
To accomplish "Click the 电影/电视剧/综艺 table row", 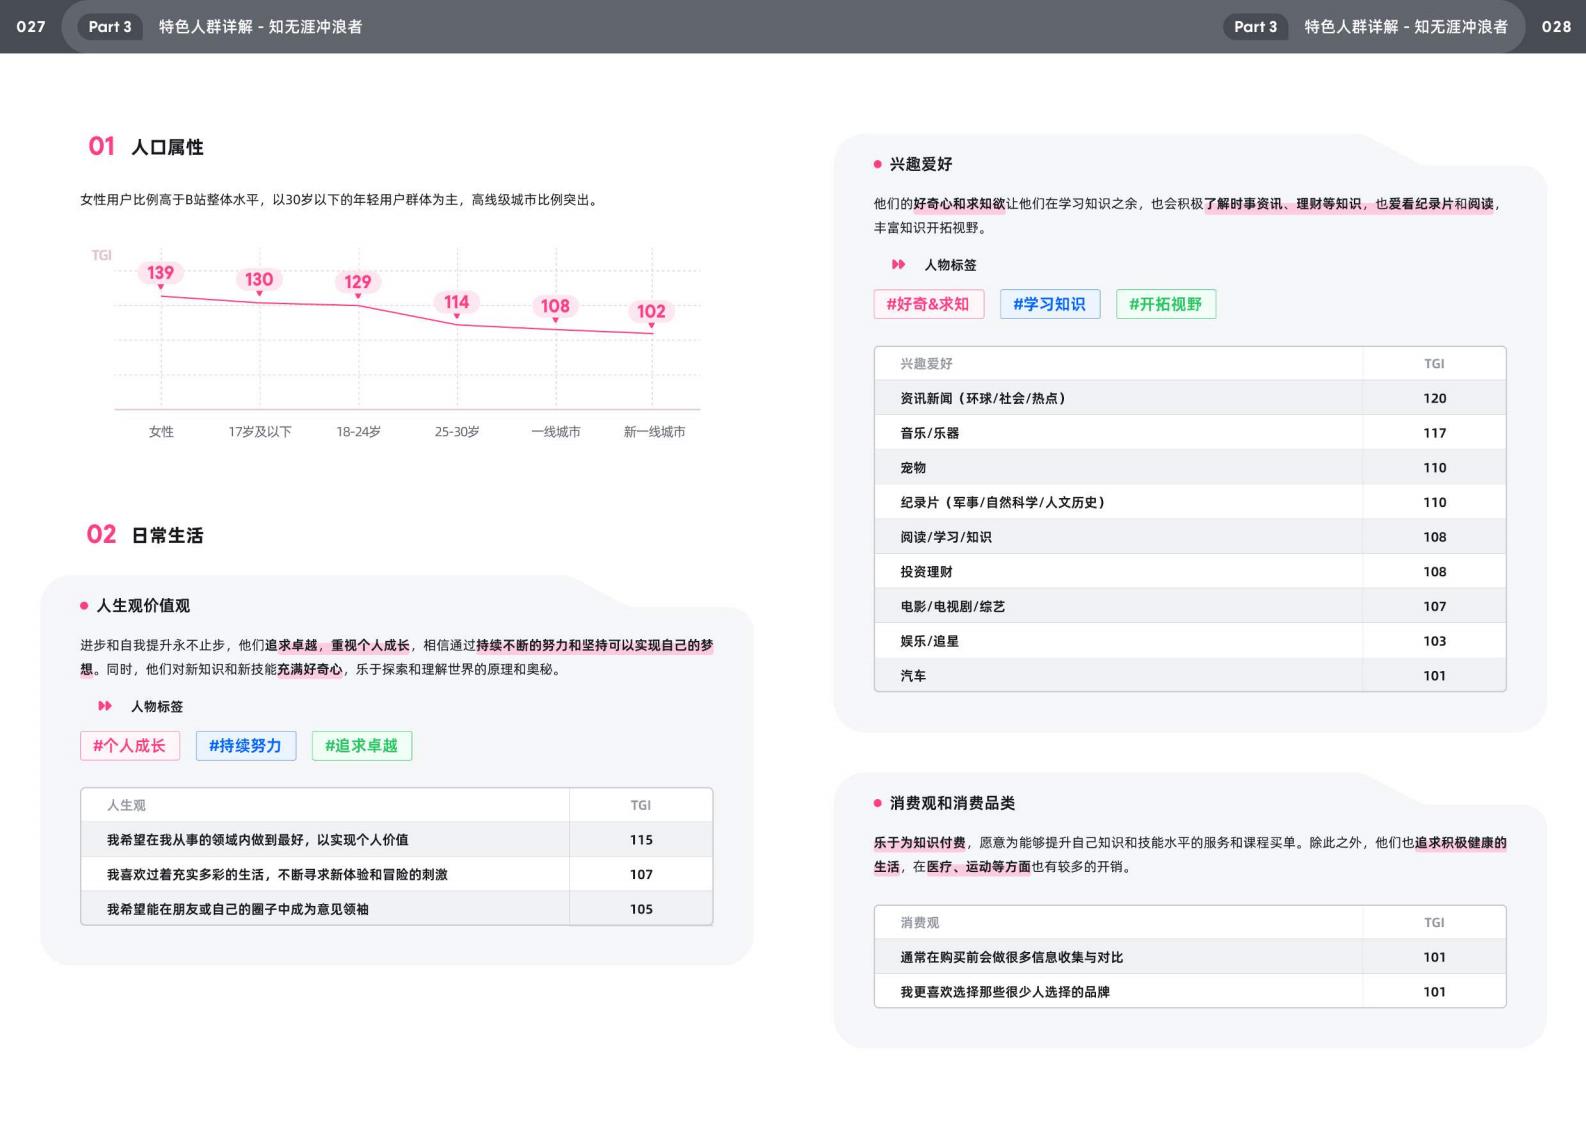I will pyautogui.click(x=1190, y=606).
